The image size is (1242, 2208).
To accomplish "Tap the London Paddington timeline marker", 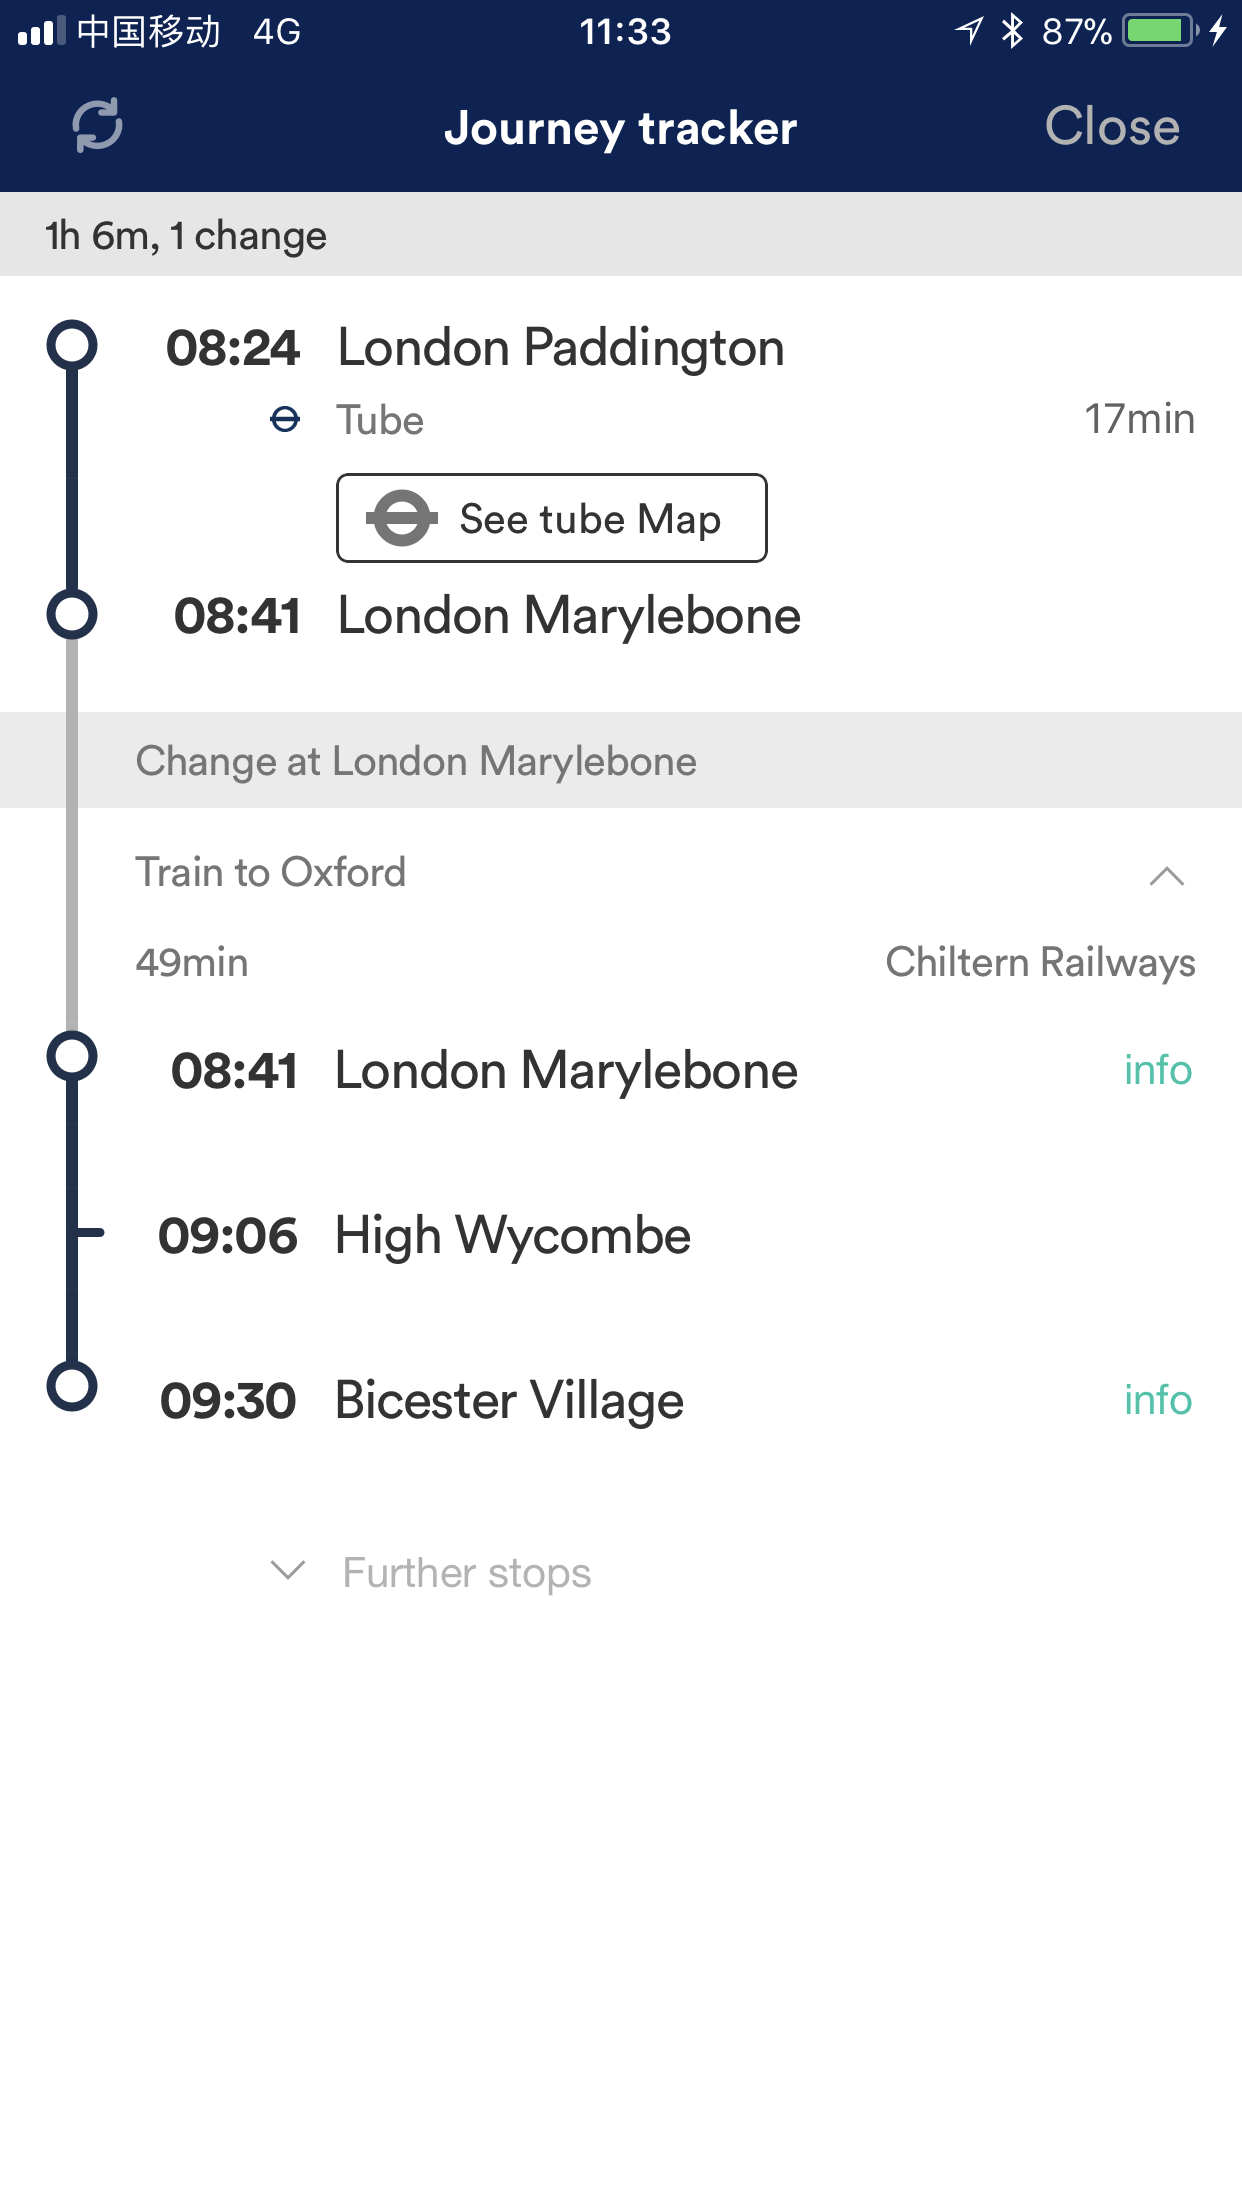I will coord(72,346).
